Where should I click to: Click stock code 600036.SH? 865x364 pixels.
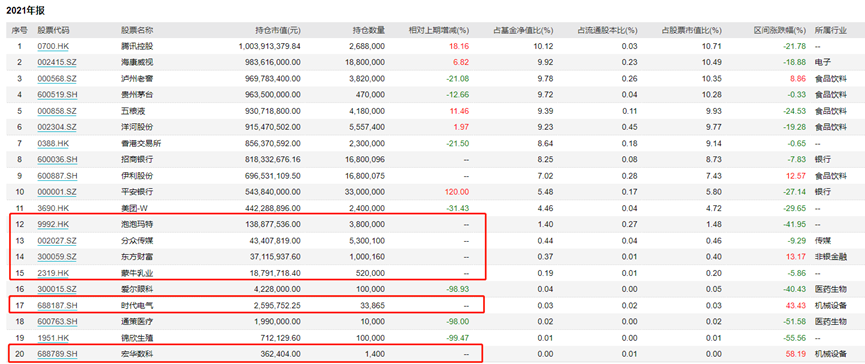[57, 159]
